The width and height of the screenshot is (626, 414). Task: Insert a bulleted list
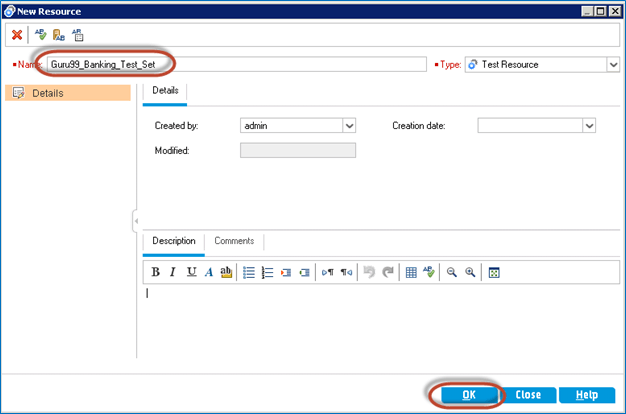coord(249,272)
